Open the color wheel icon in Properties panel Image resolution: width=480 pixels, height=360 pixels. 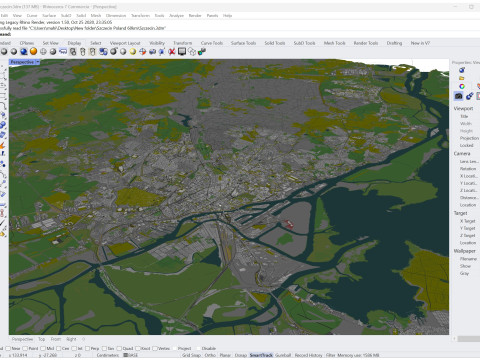pyautogui.click(x=462, y=86)
